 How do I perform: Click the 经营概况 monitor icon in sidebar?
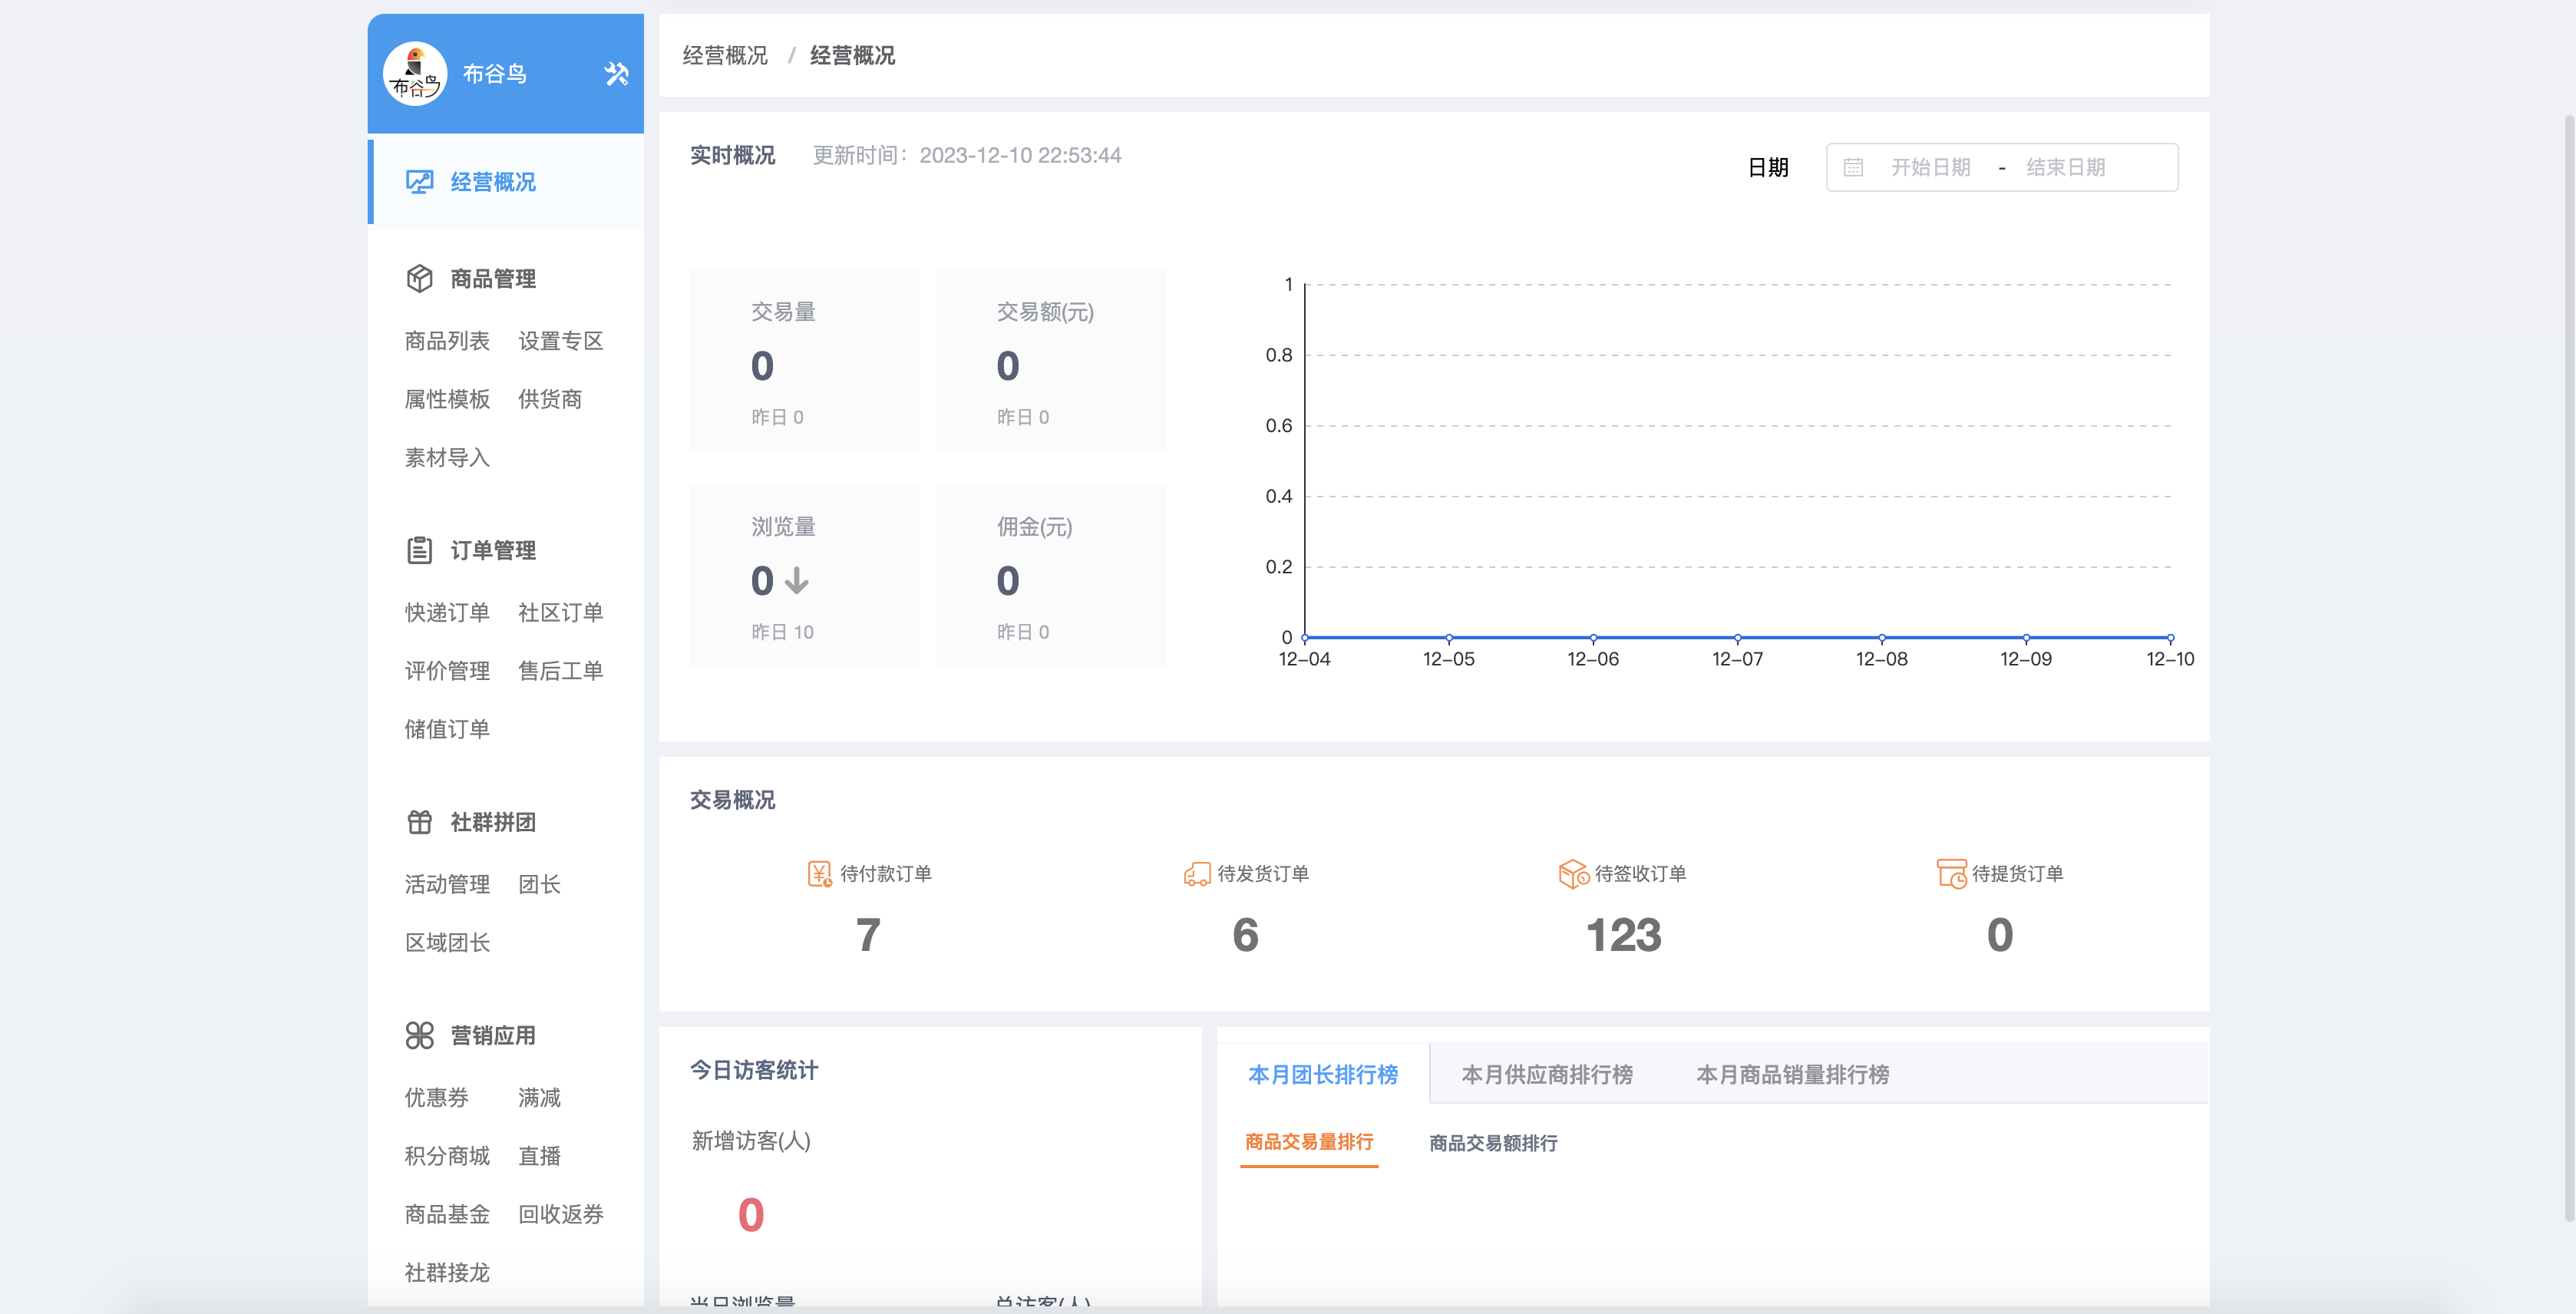(419, 182)
